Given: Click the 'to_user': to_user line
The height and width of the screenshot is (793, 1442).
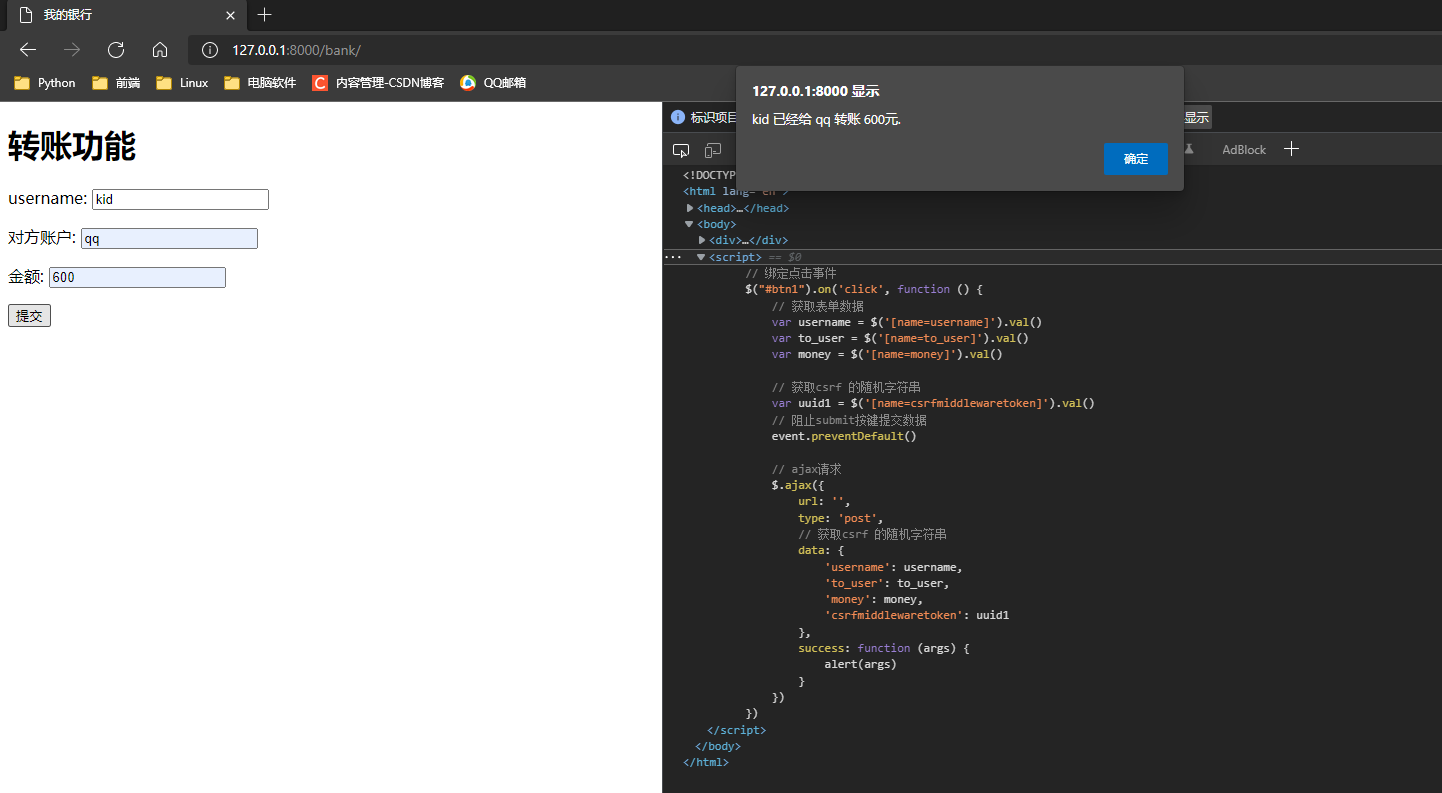Looking at the screenshot, I should coord(886,583).
